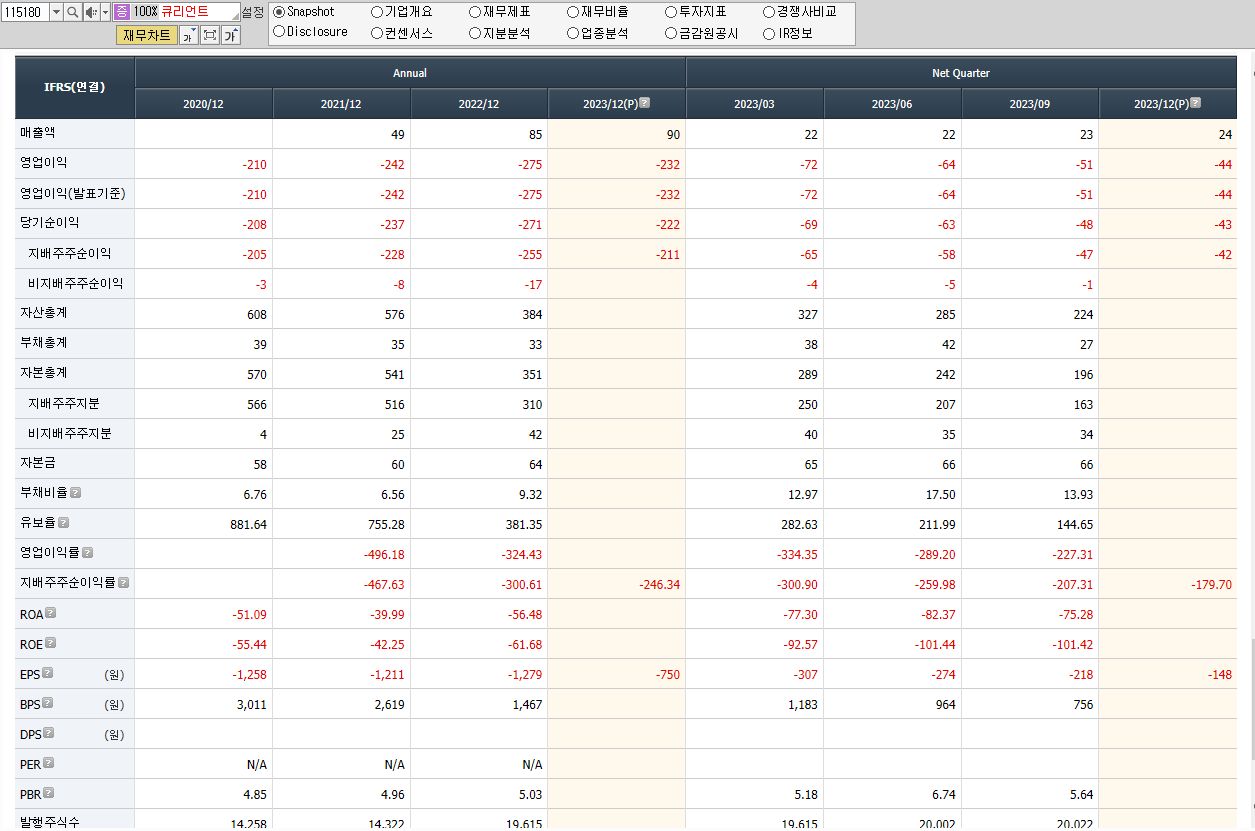
Task: Click the 2020/12 column header
Action: pos(204,104)
